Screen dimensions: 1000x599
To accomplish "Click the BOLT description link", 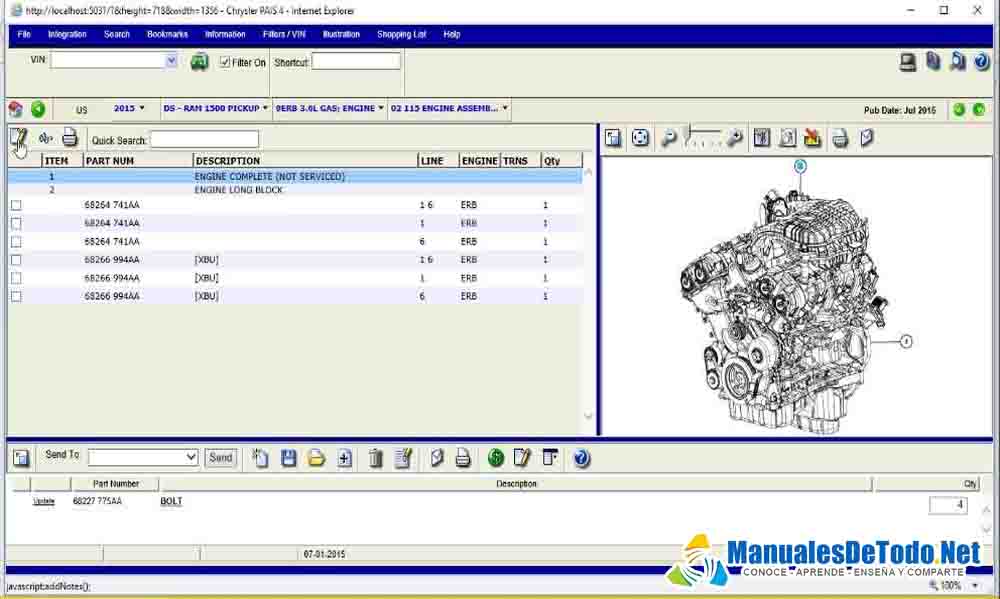I will [171, 501].
